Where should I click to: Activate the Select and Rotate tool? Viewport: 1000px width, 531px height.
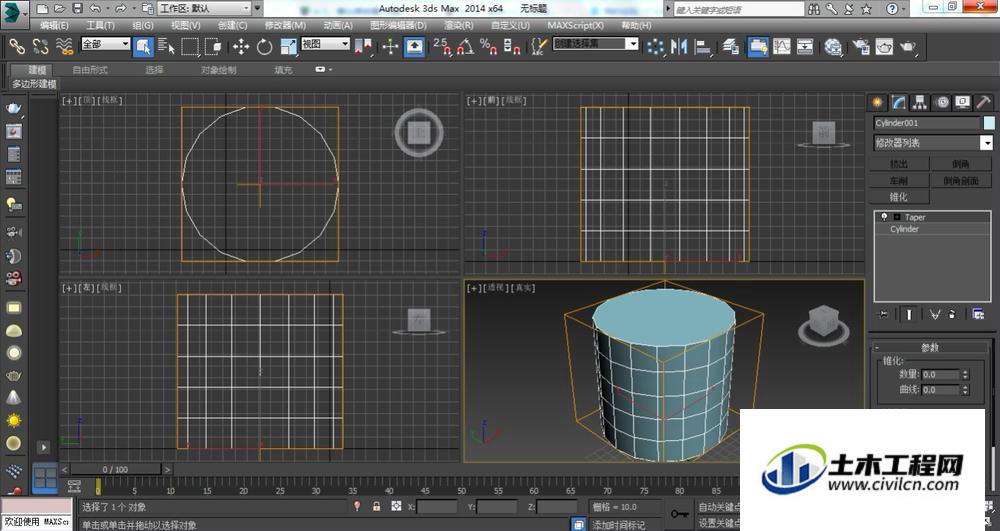pos(264,47)
